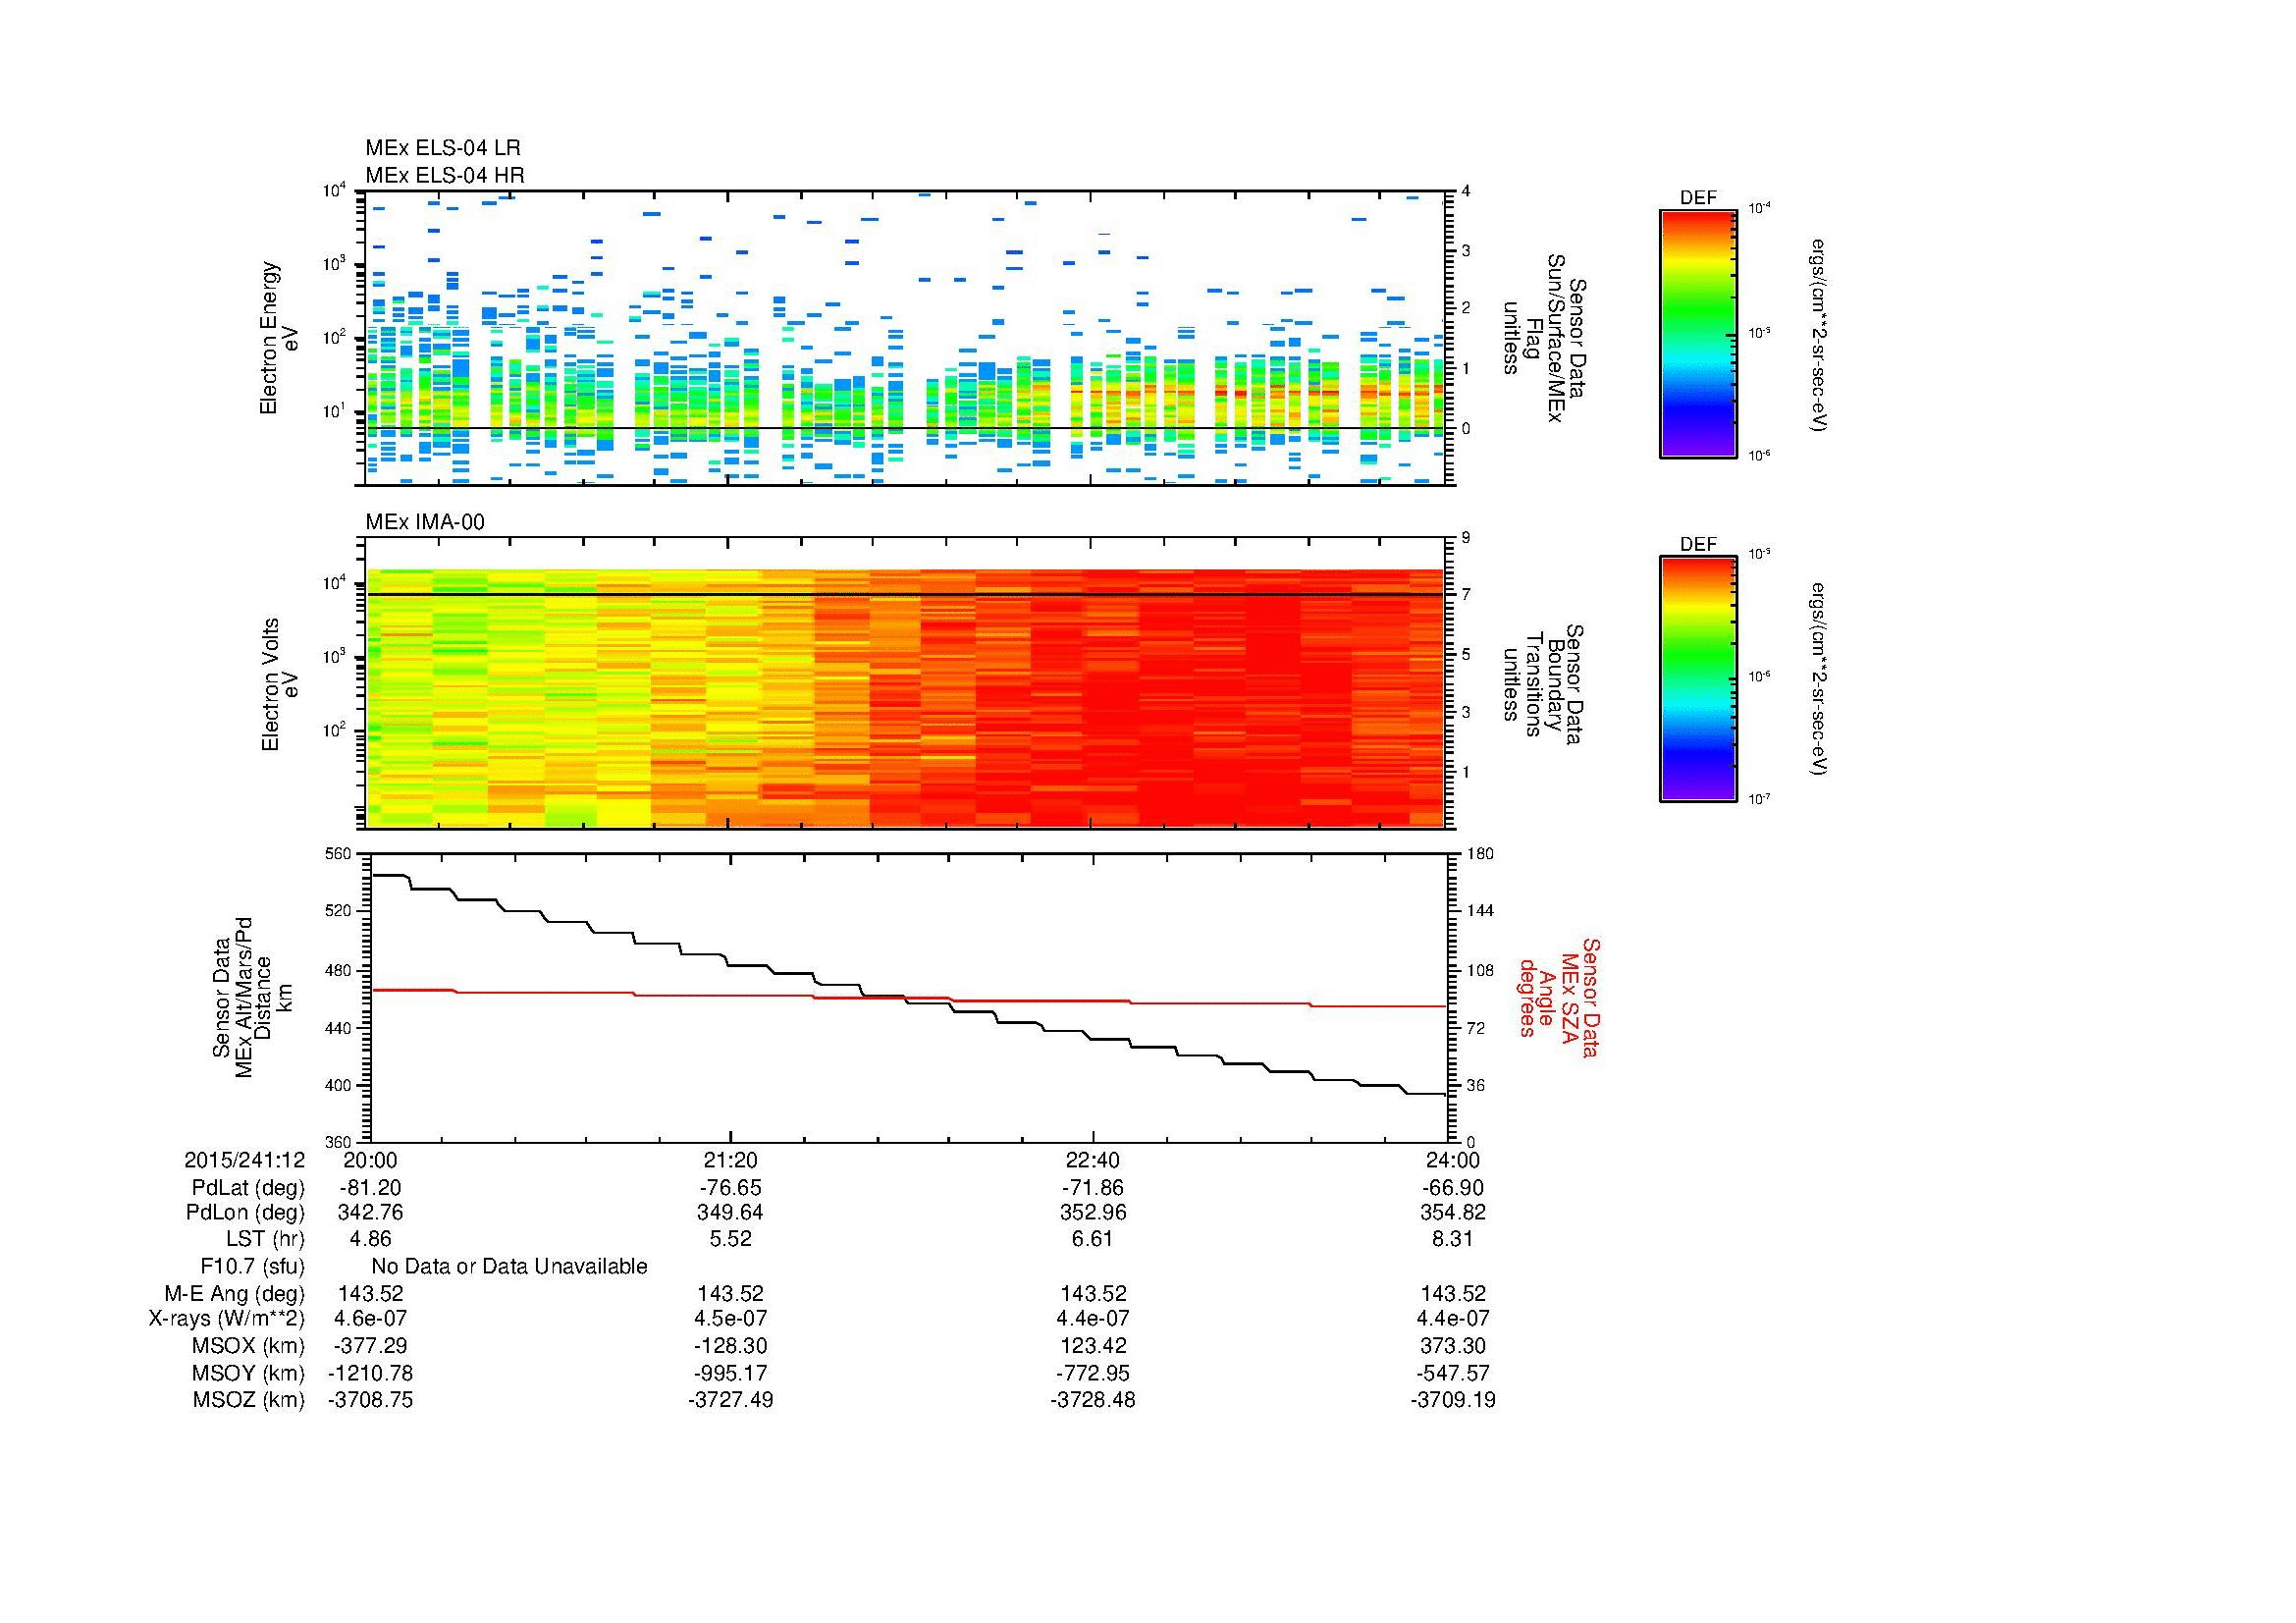The height and width of the screenshot is (1623, 2296).
Task: Click the upper DEF color bar for ELS
Action: coord(1698,333)
